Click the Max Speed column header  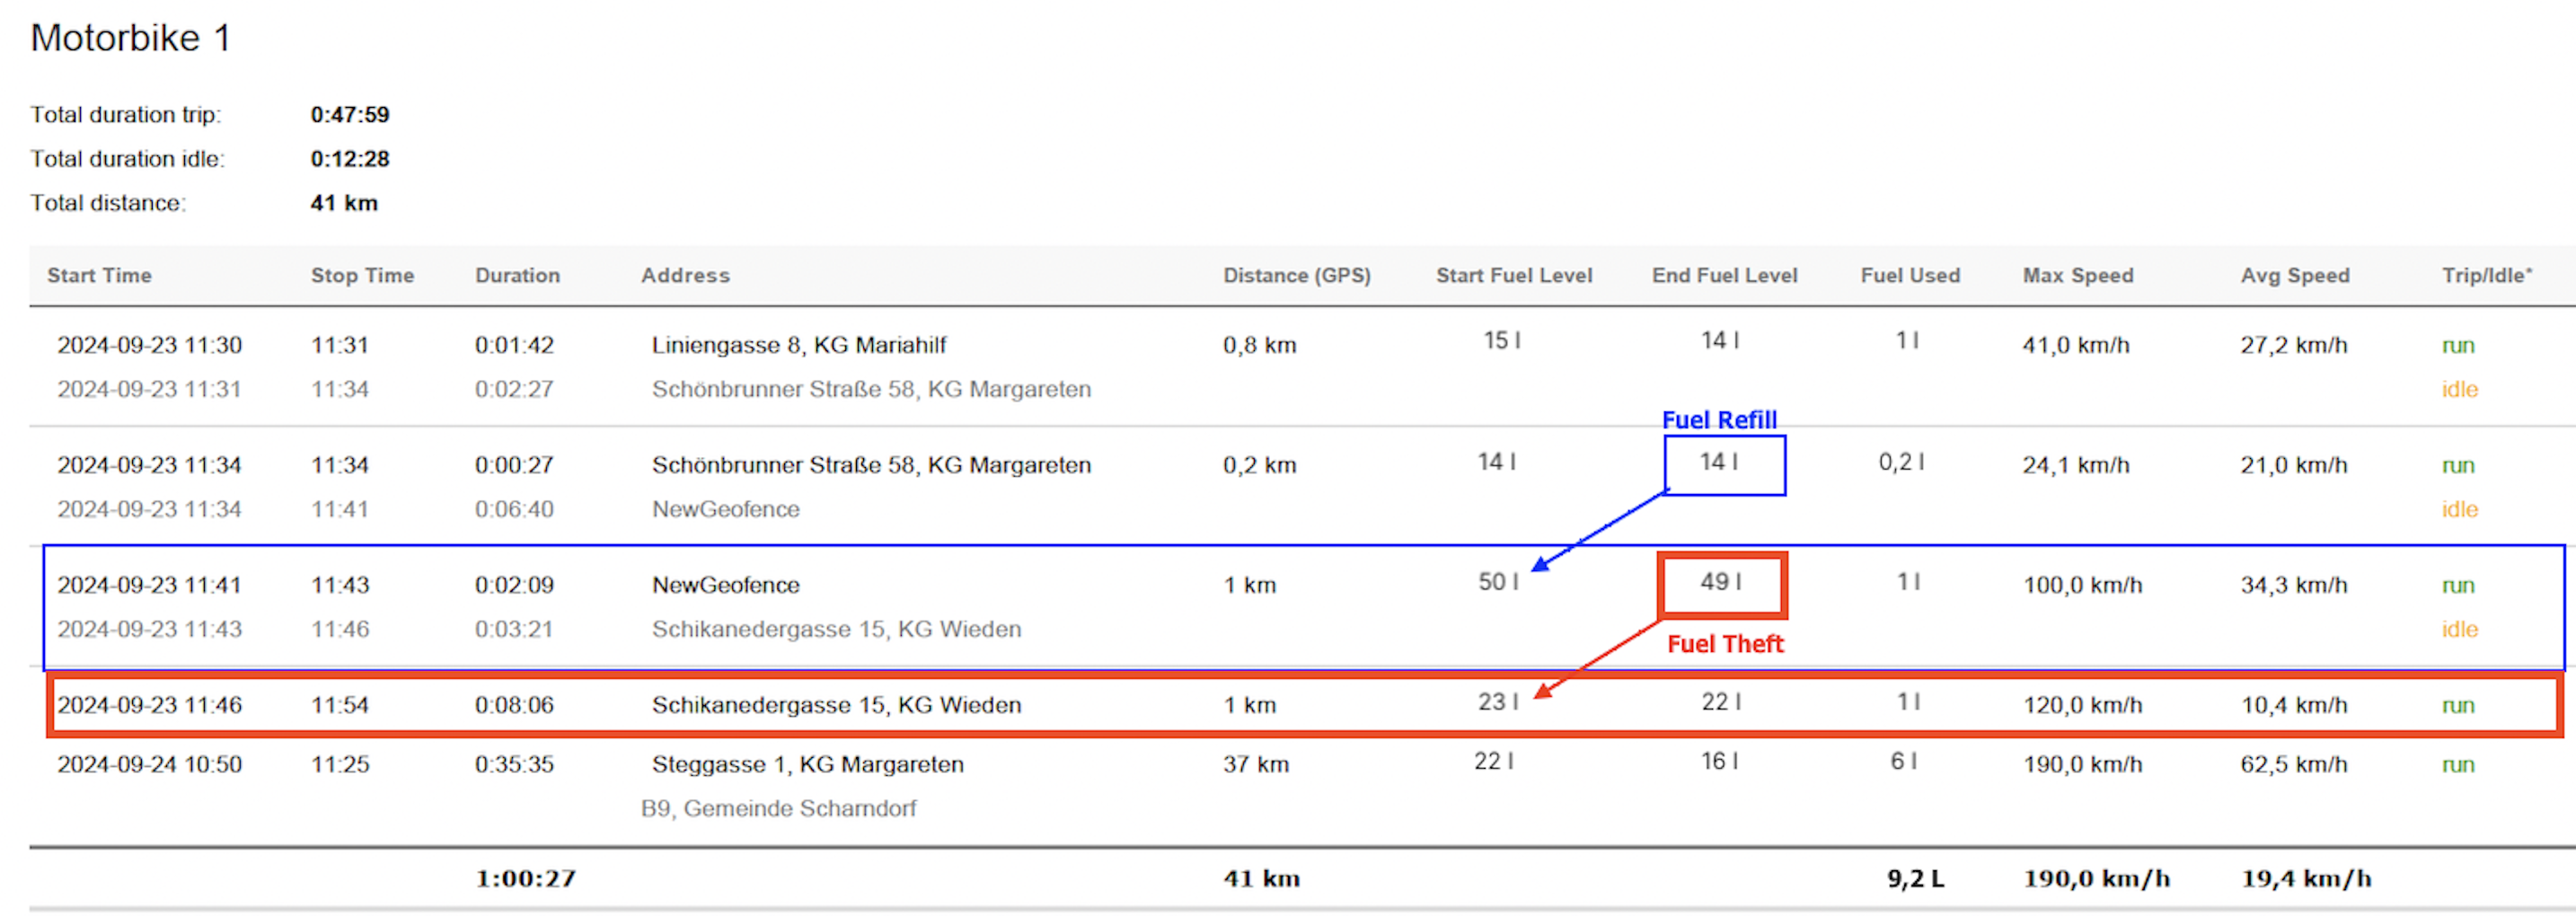[2078, 275]
